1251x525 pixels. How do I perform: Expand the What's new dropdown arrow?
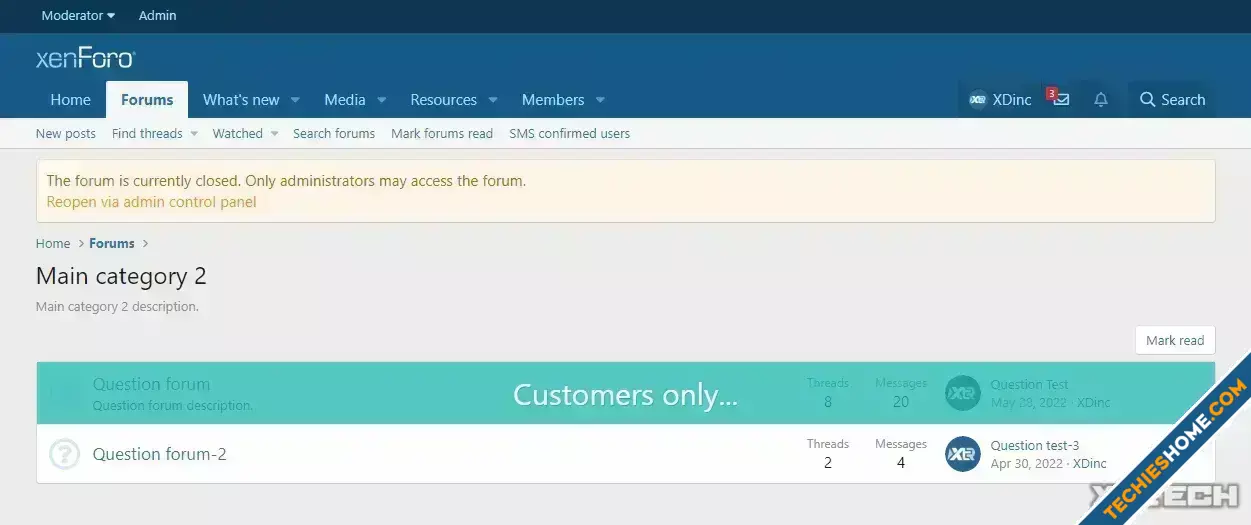295,100
